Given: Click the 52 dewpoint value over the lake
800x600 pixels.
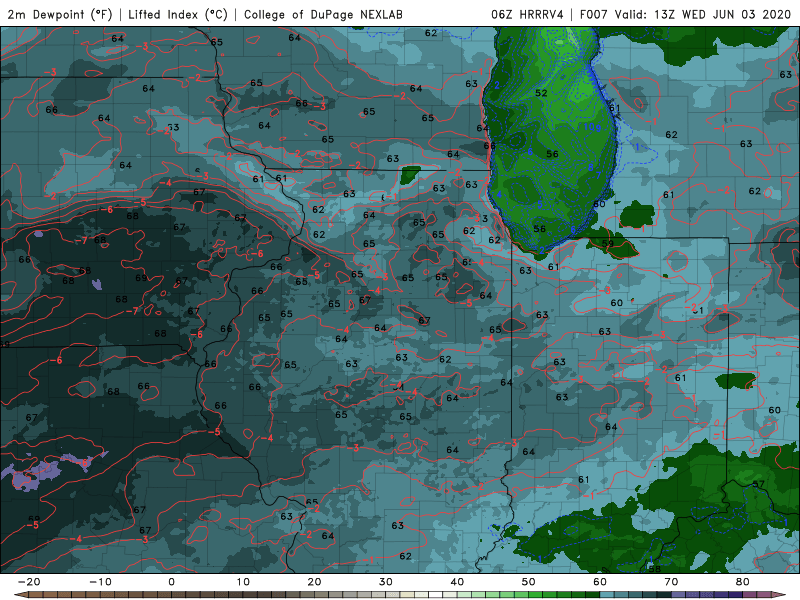Looking at the screenshot, I should pos(541,93).
